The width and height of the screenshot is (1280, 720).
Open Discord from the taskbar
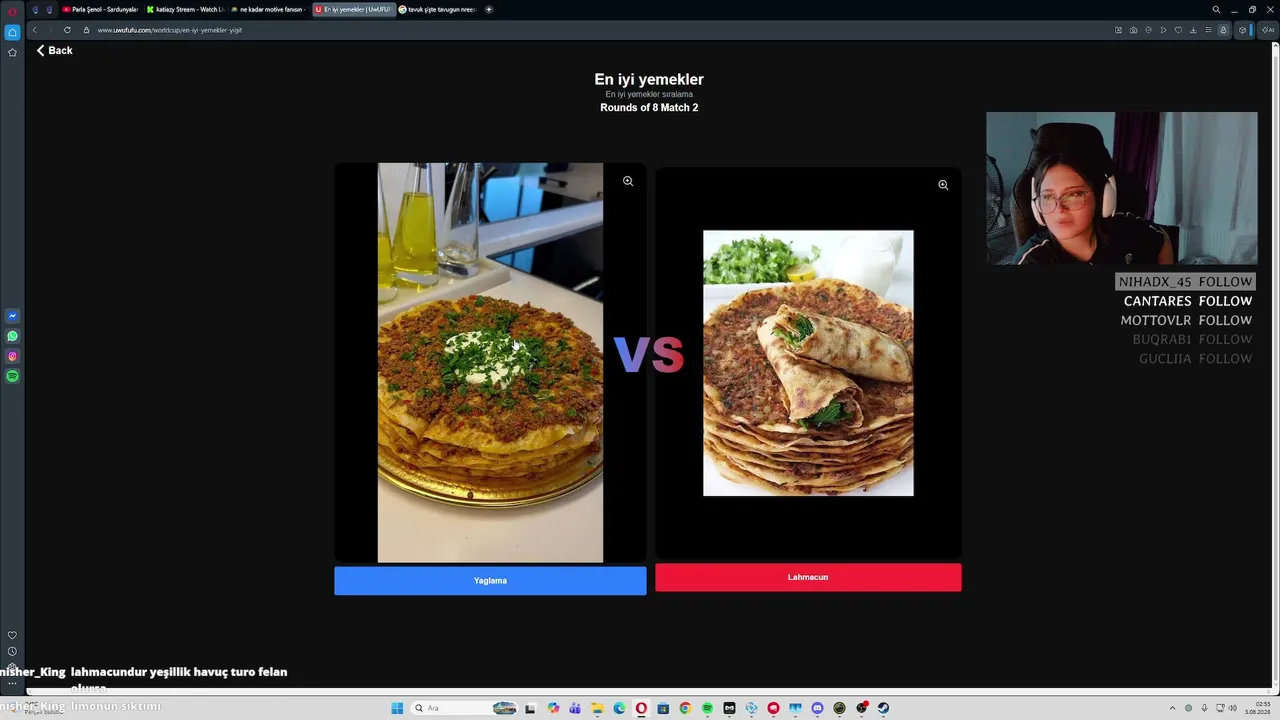817,708
